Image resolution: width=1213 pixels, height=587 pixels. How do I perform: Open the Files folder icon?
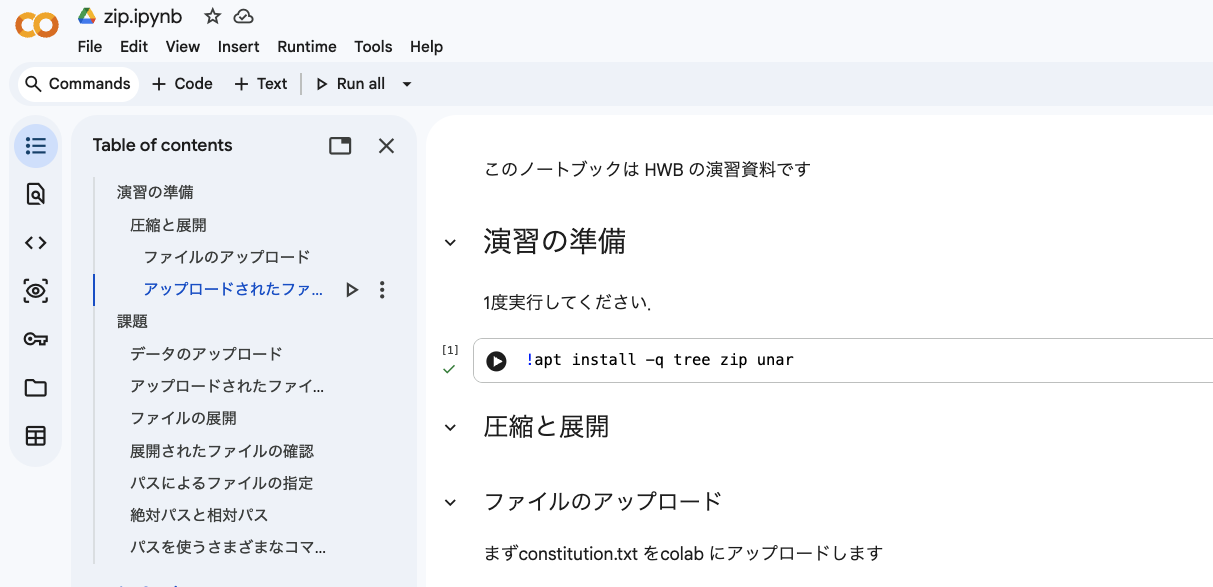click(36, 388)
